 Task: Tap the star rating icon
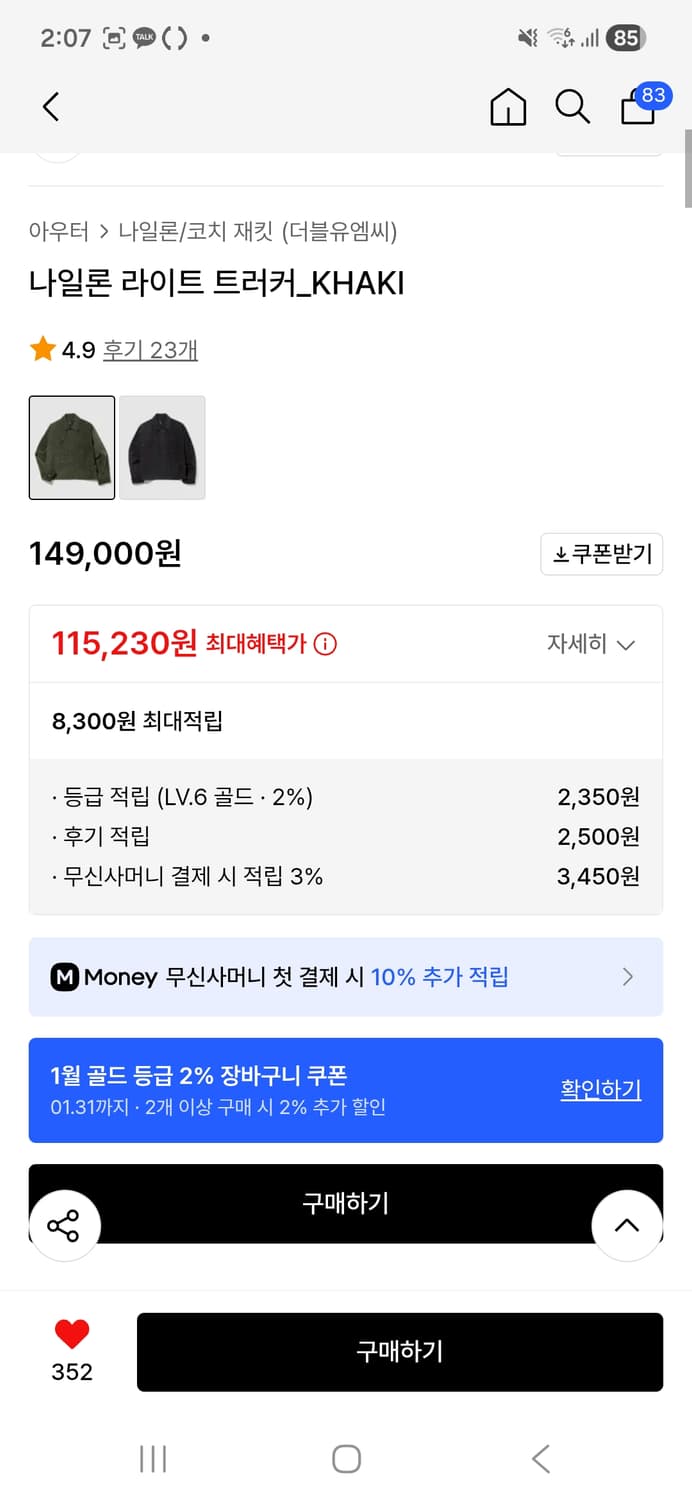41,349
